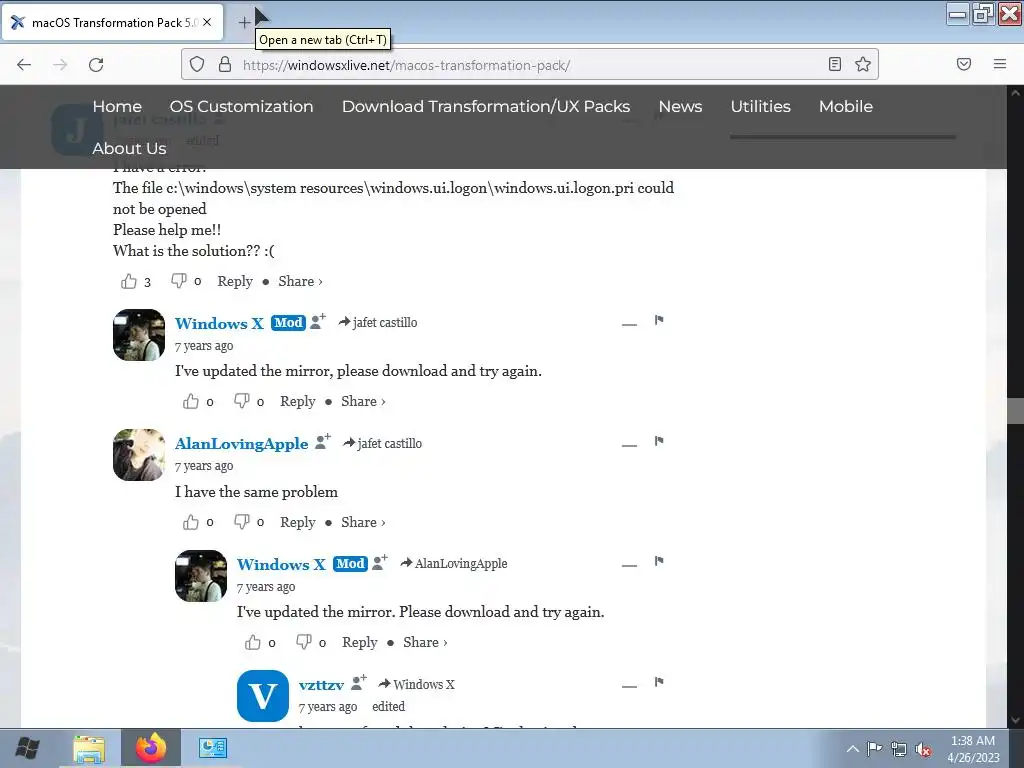Screen dimensions: 1024x768
Task: Click the page vertical scrollbar thumb
Action: pyautogui.click(x=1015, y=411)
